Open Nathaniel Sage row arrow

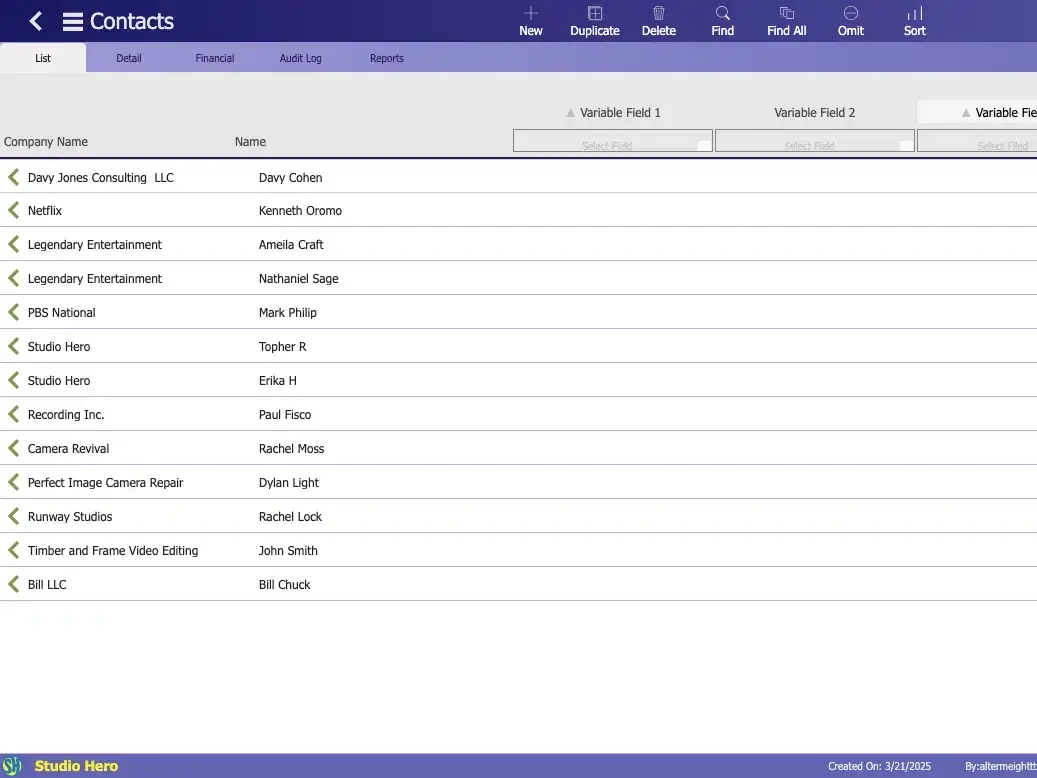(13, 278)
